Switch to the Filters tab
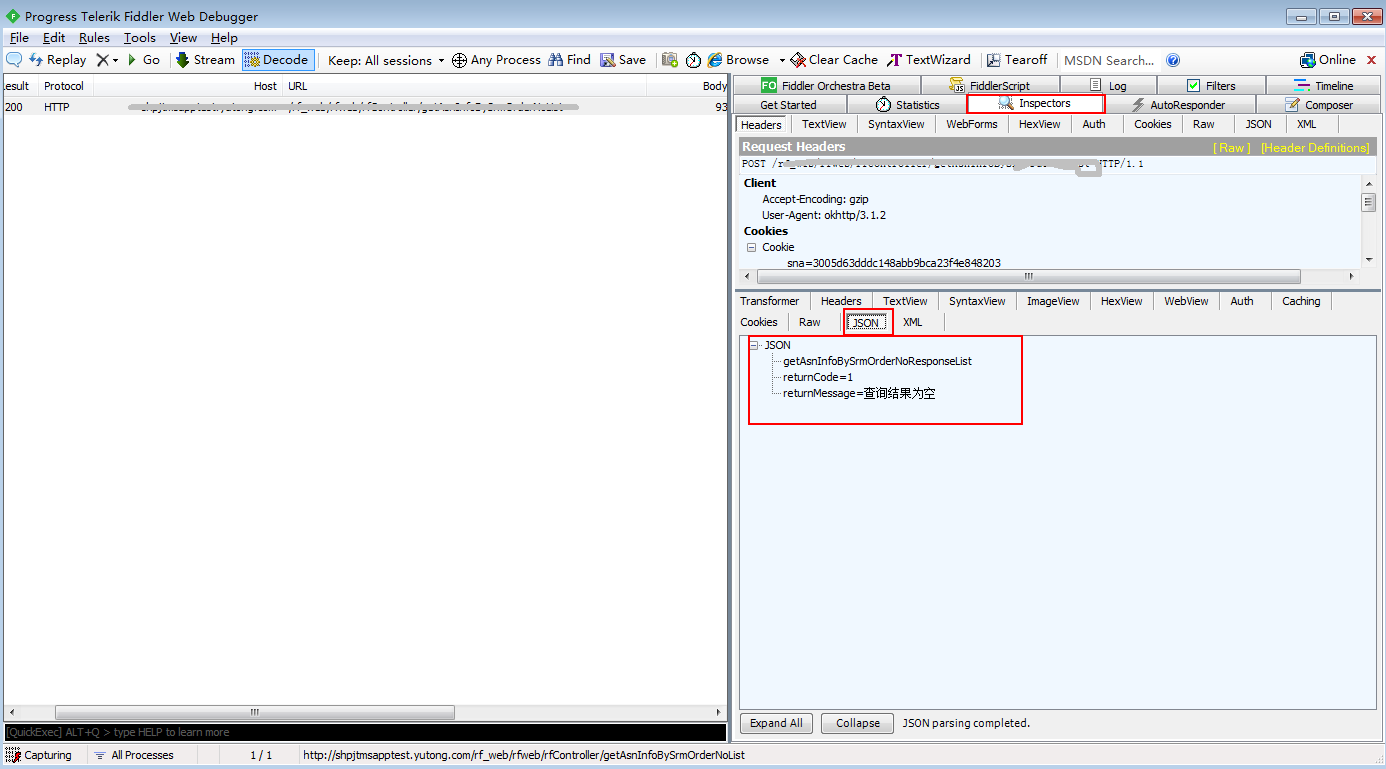 pos(1211,86)
